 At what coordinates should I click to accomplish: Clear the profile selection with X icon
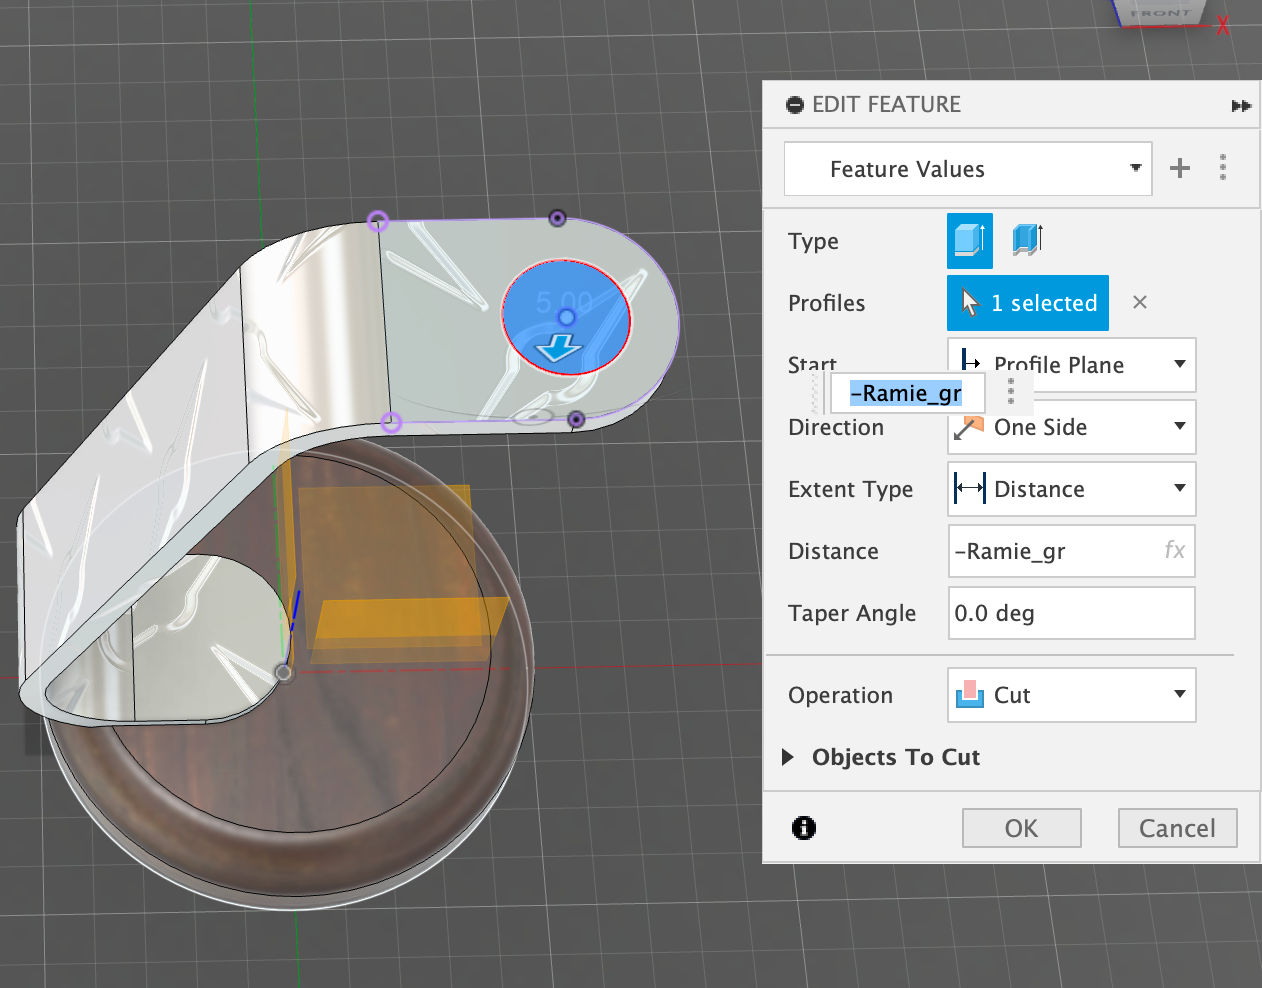(x=1140, y=302)
